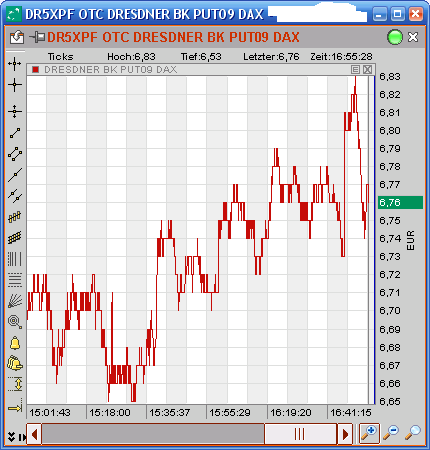Click the gray scrollbar track area
Image resolution: width=430 pixels, height=450 pixels.
[x=153, y=434]
